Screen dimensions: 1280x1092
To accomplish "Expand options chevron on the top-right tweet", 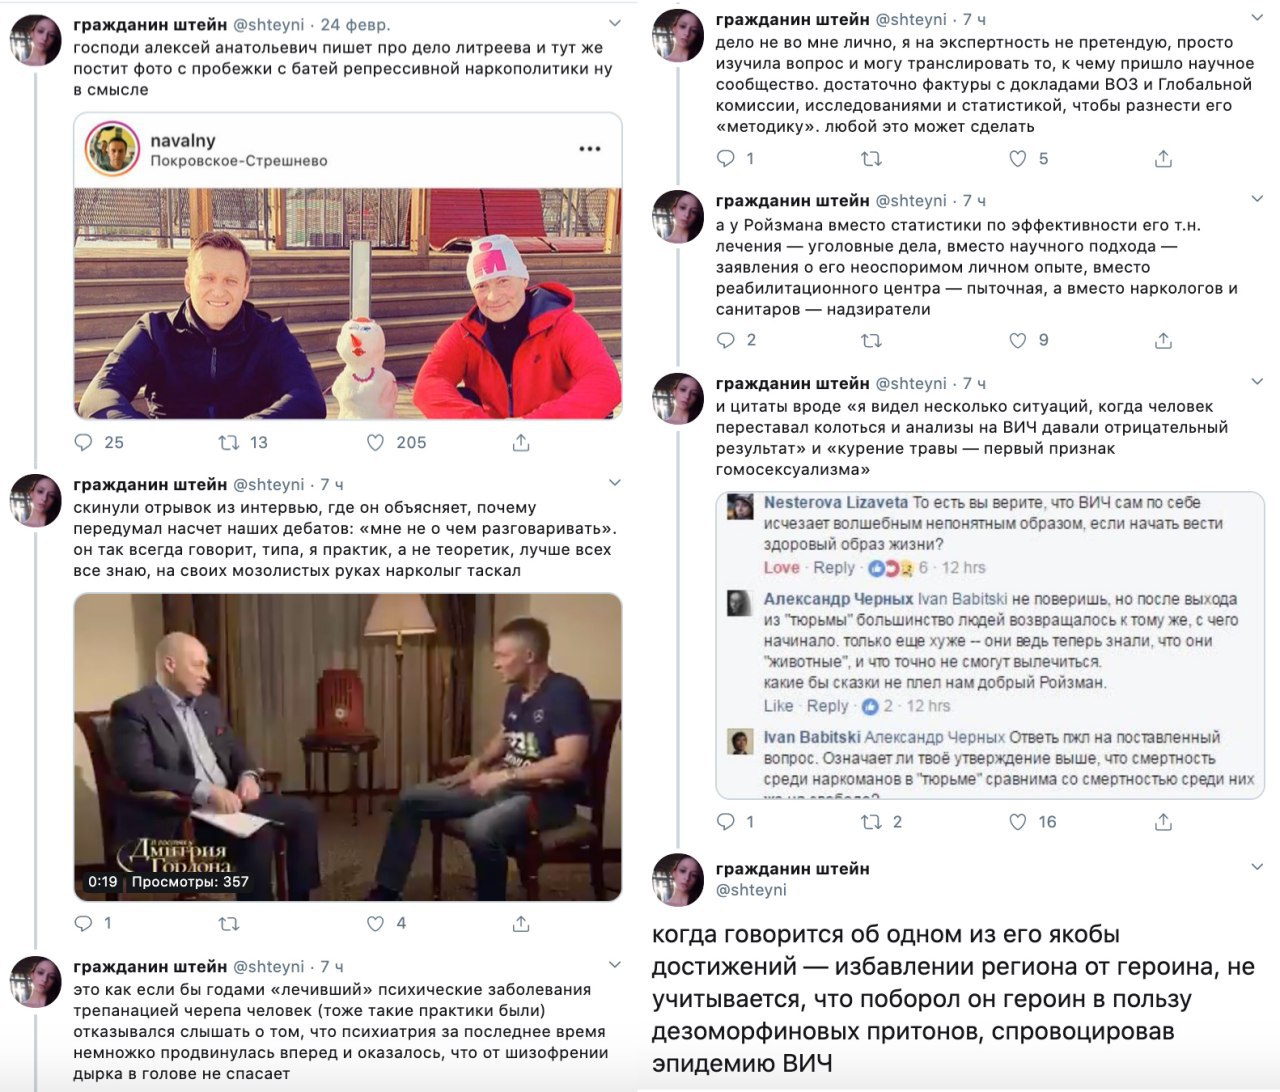I will [x=1257, y=17].
